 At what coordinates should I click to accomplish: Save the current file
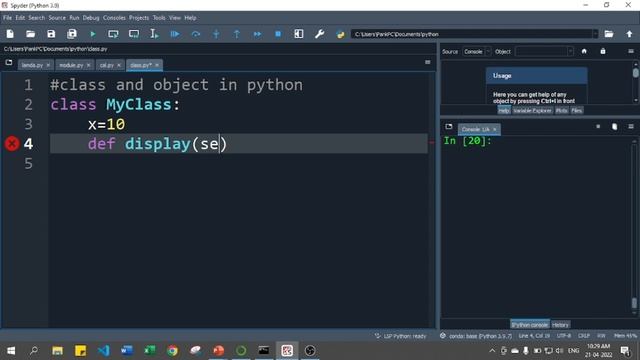(x=51, y=34)
